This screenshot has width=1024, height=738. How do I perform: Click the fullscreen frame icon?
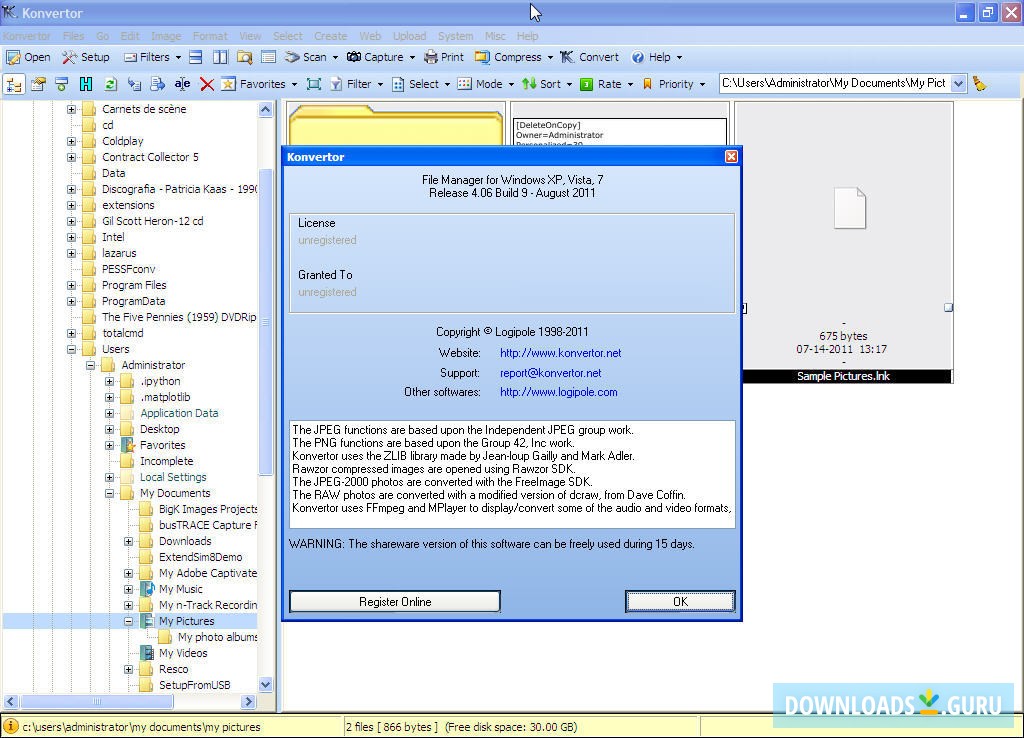314,84
